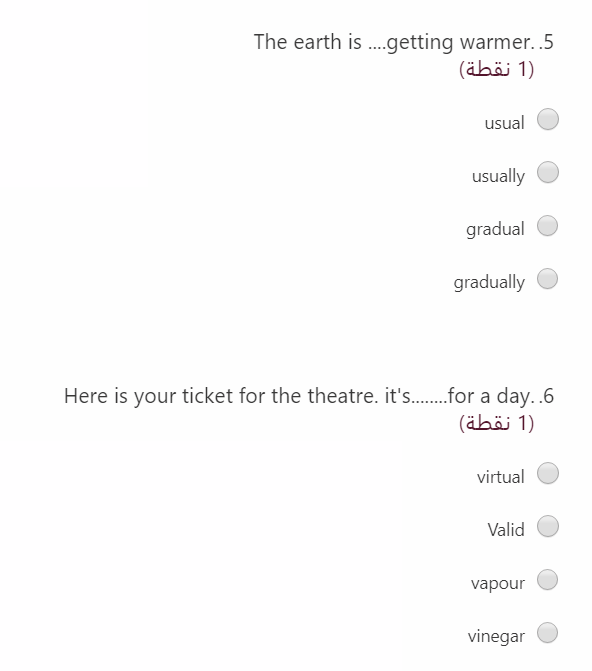Click the 'Valid' answer label text
The width and height of the screenshot is (592, 671).
click(506, 530)
